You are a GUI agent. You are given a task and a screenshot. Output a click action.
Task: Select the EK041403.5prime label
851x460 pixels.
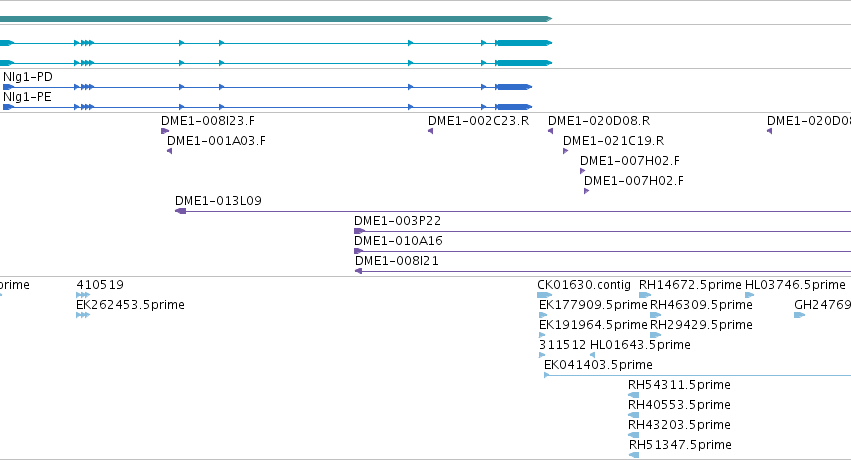(x=598, y=365)
